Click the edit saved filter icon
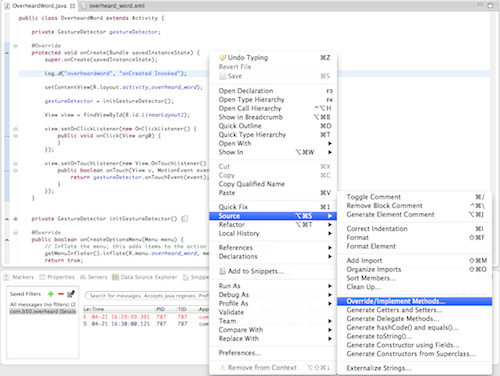 coord(71,294)
